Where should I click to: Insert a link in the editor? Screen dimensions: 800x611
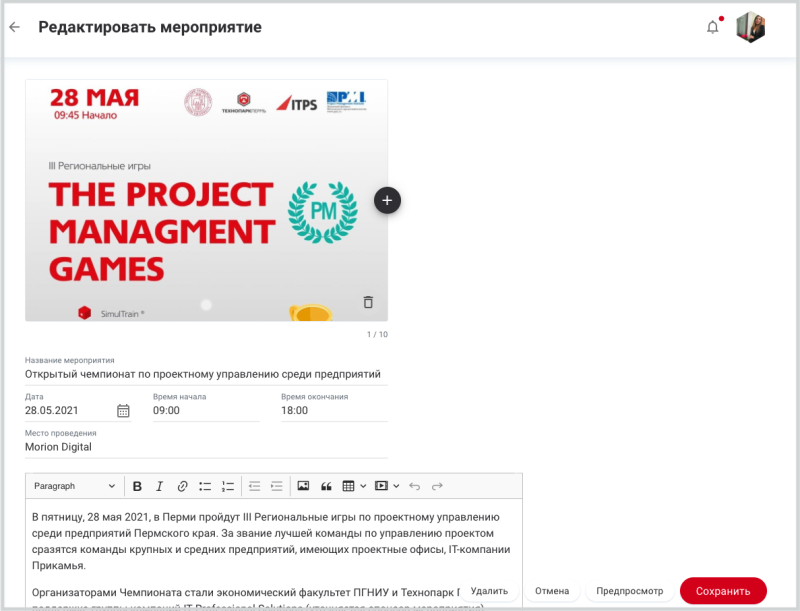click(x=182, y=486)
